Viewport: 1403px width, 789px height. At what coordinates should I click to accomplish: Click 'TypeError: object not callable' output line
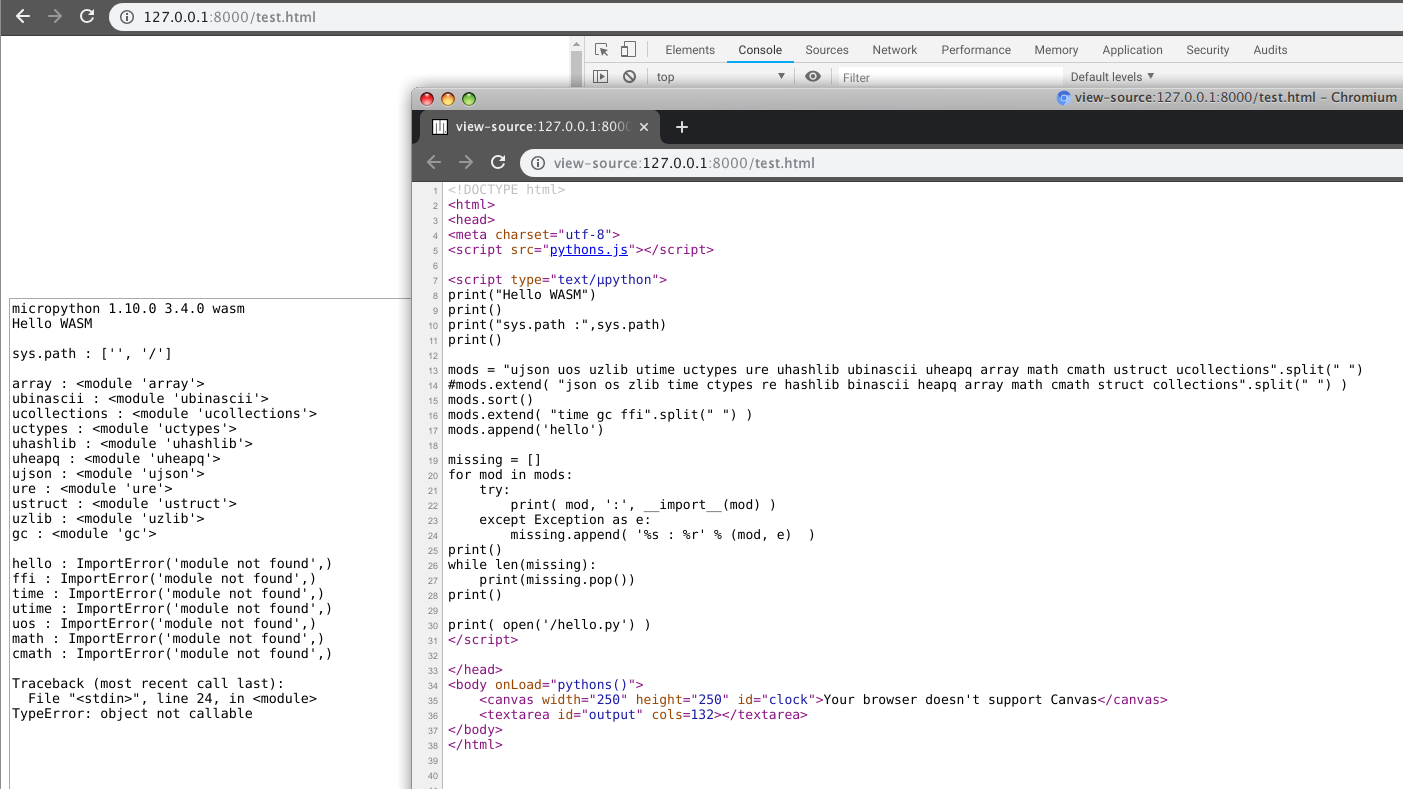click(132, 713)
